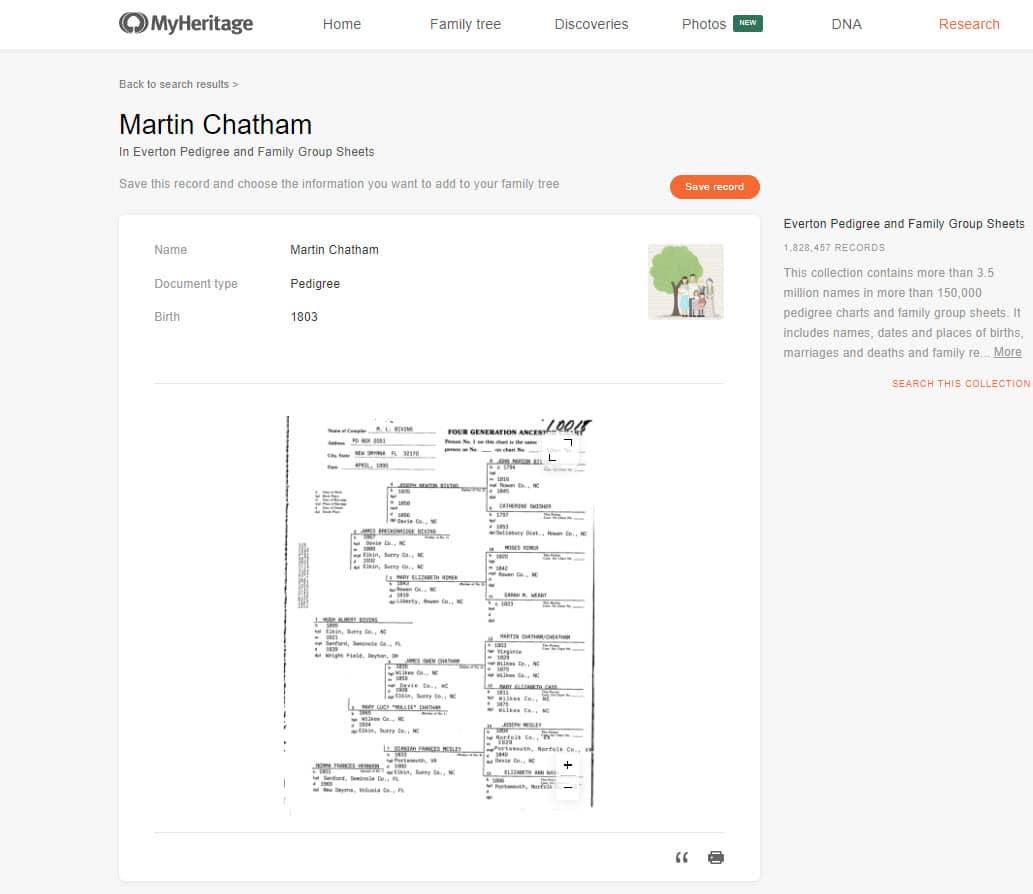
Task: Click the Martin Chatham page heading
Action: click(215, 125)
